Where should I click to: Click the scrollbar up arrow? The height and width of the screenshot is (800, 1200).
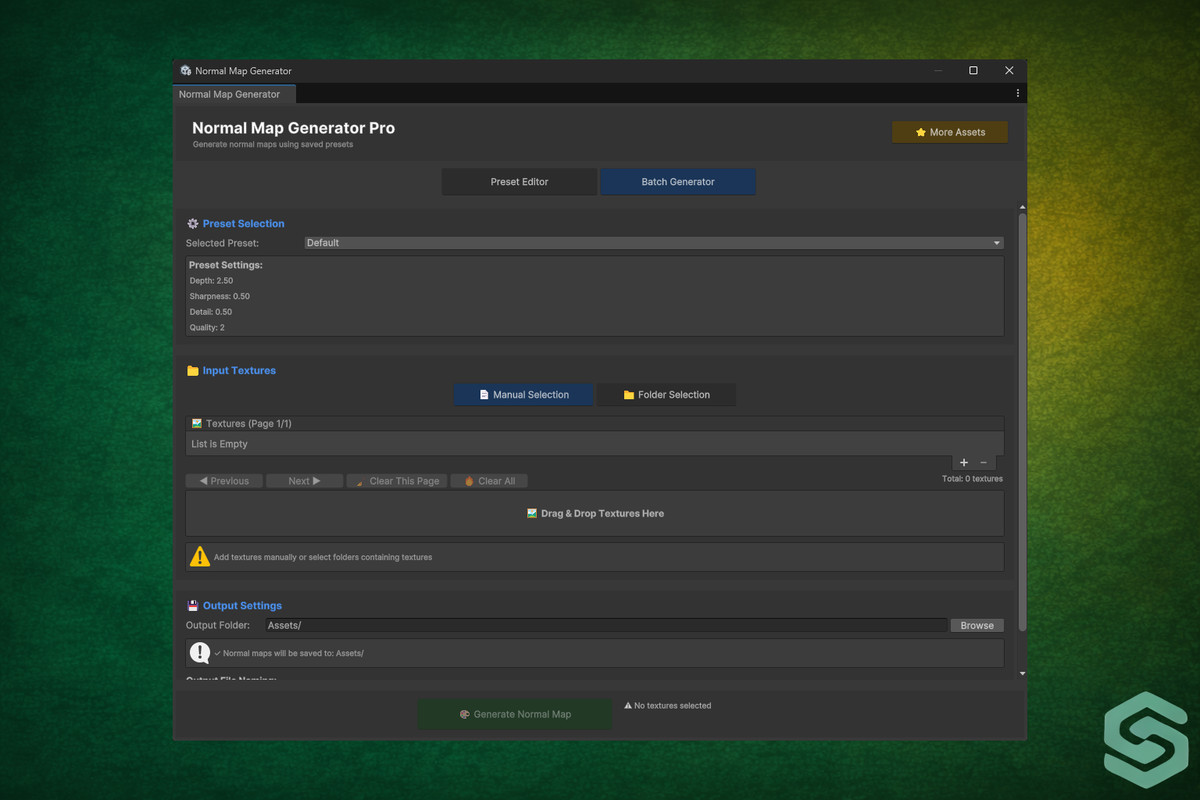[x=1021, y=208]
